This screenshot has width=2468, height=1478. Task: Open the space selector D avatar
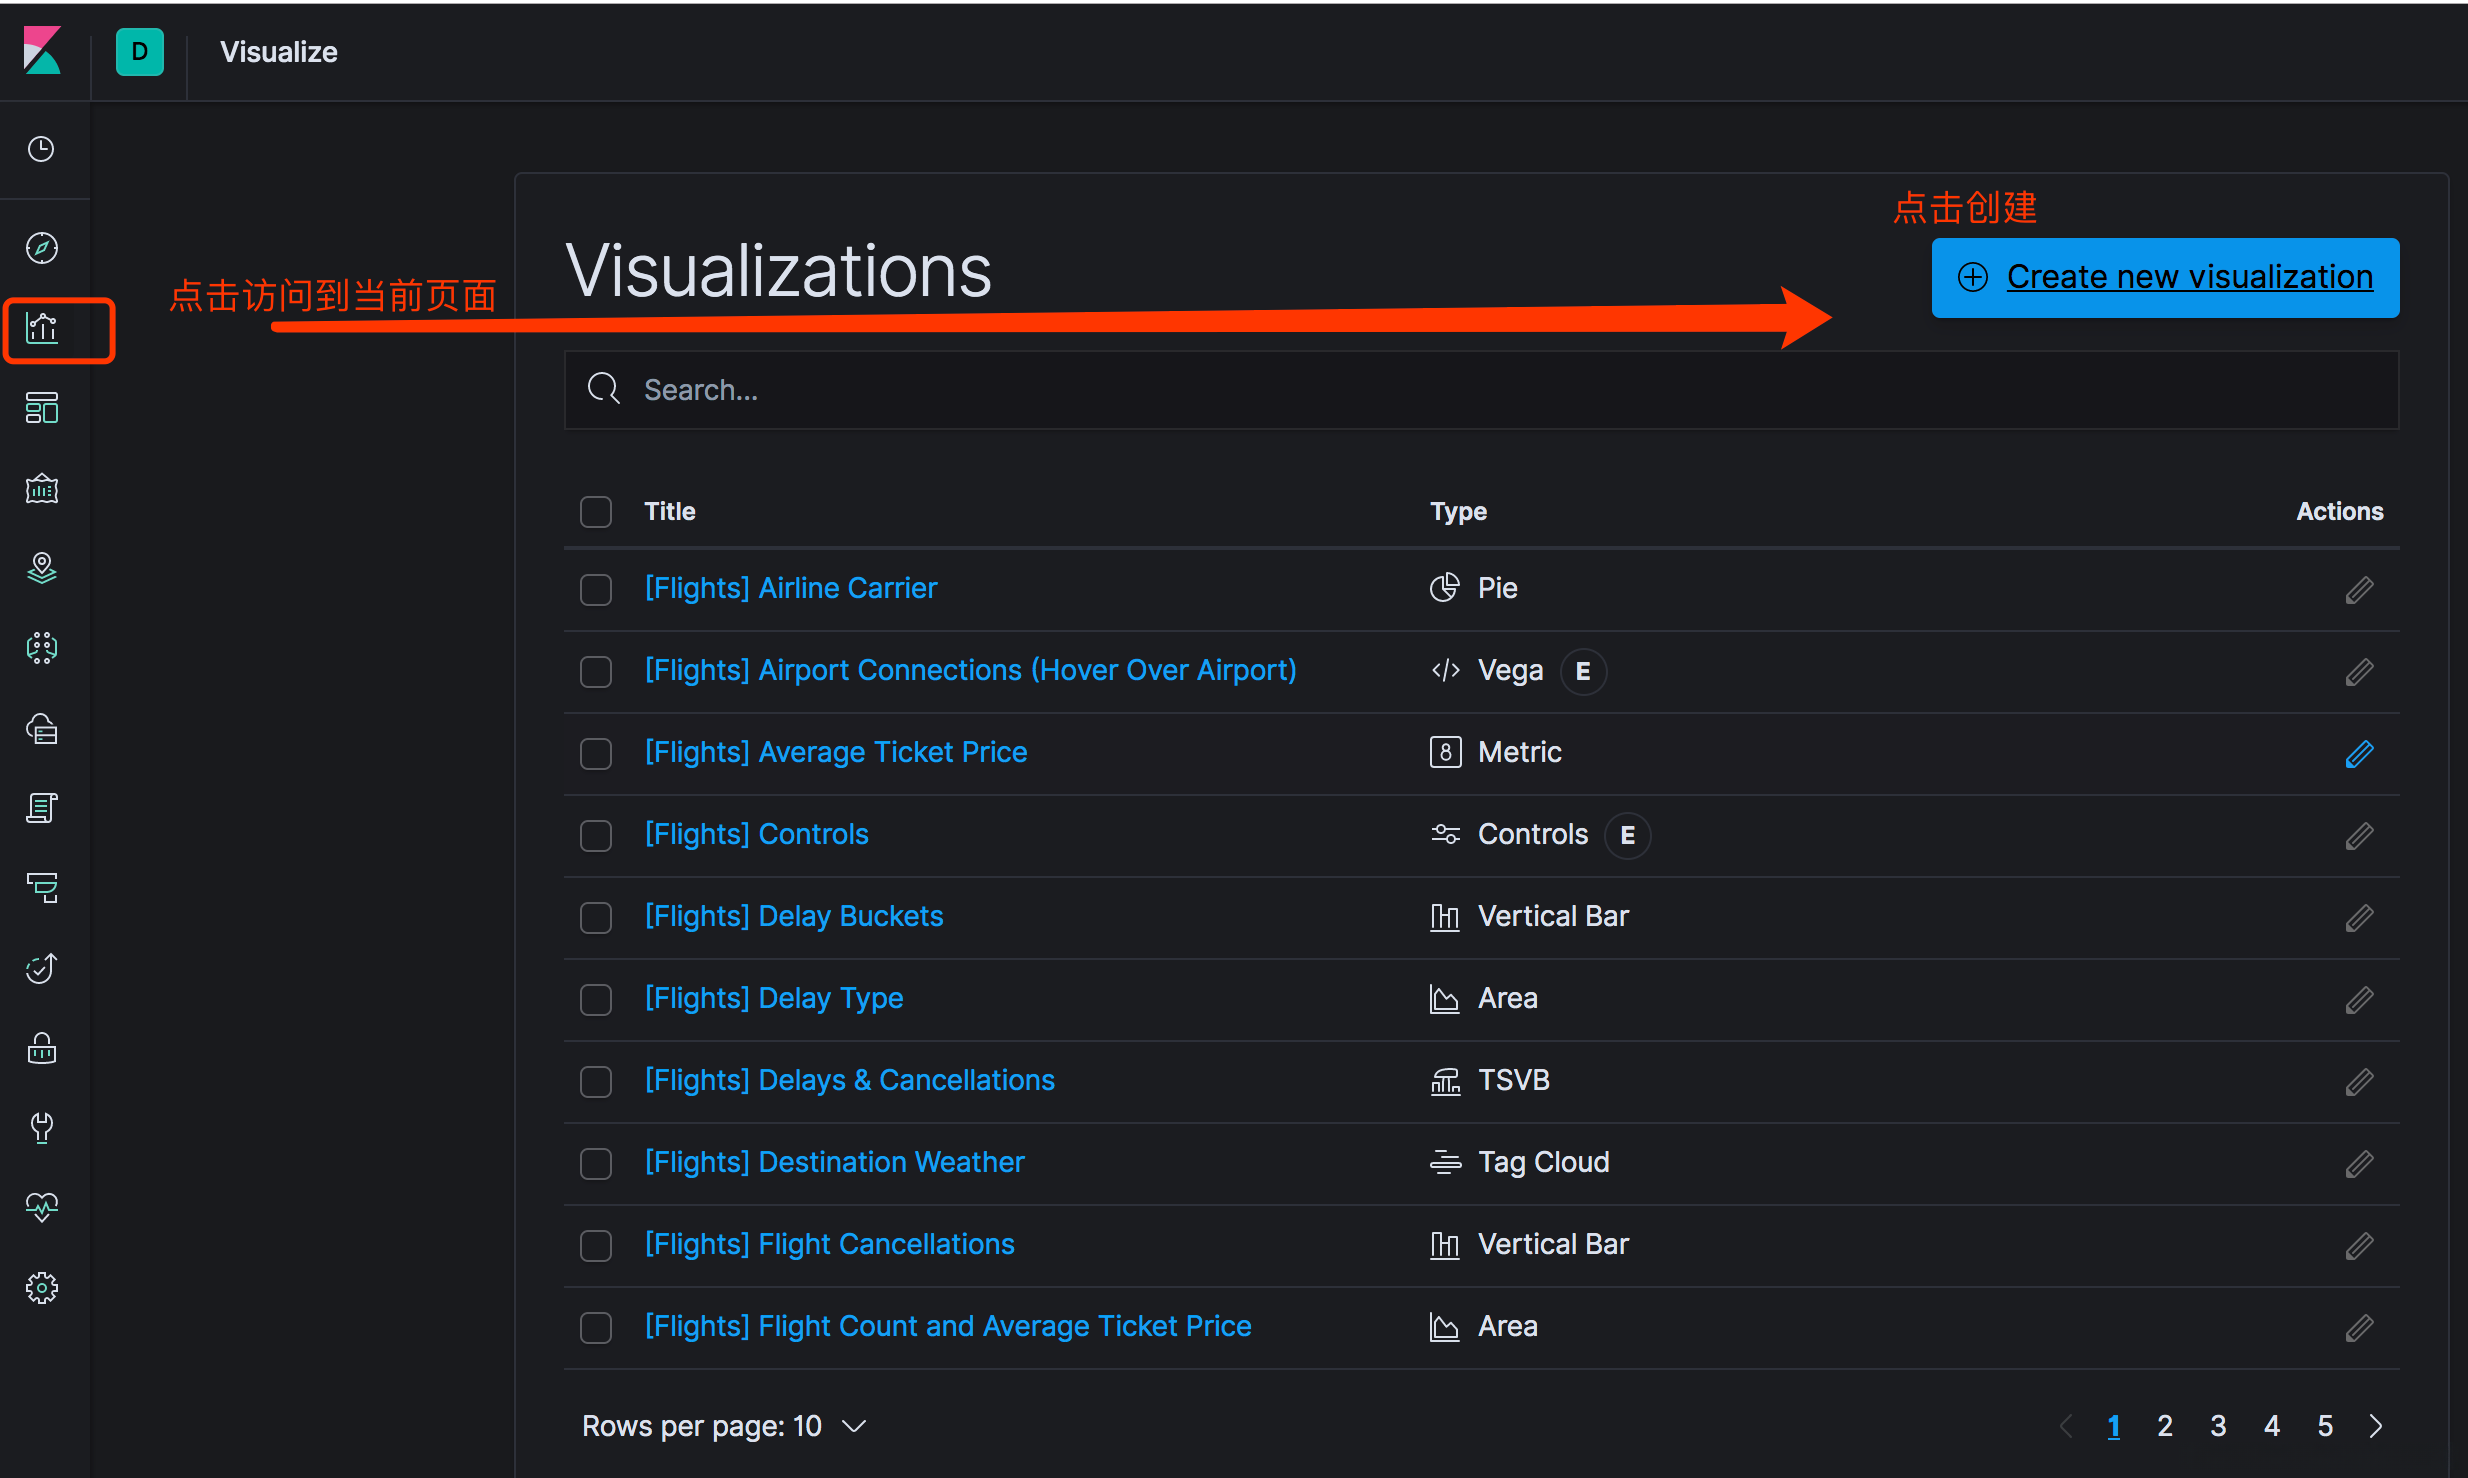tap(140, 52)
